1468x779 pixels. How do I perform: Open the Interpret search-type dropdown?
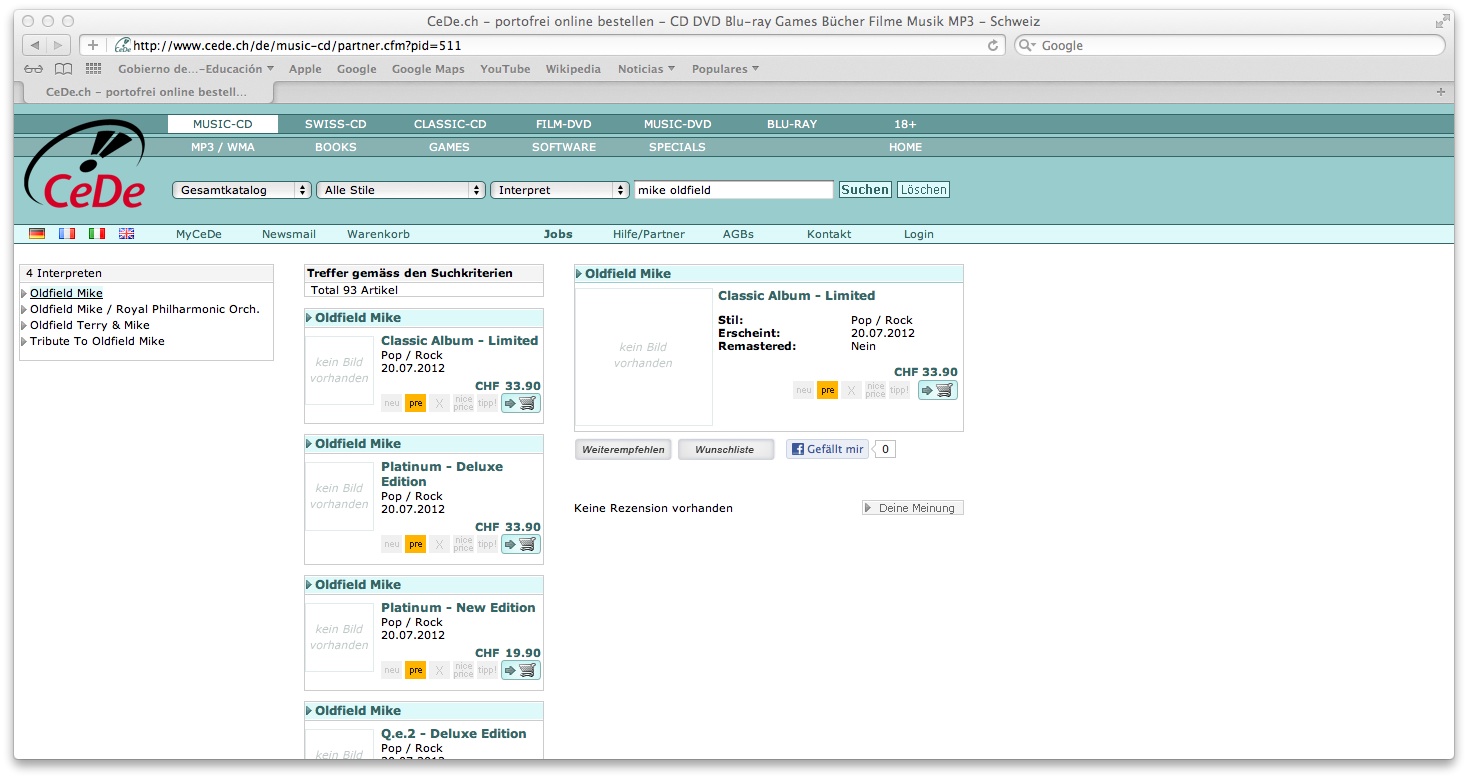(x=560, y=190)
